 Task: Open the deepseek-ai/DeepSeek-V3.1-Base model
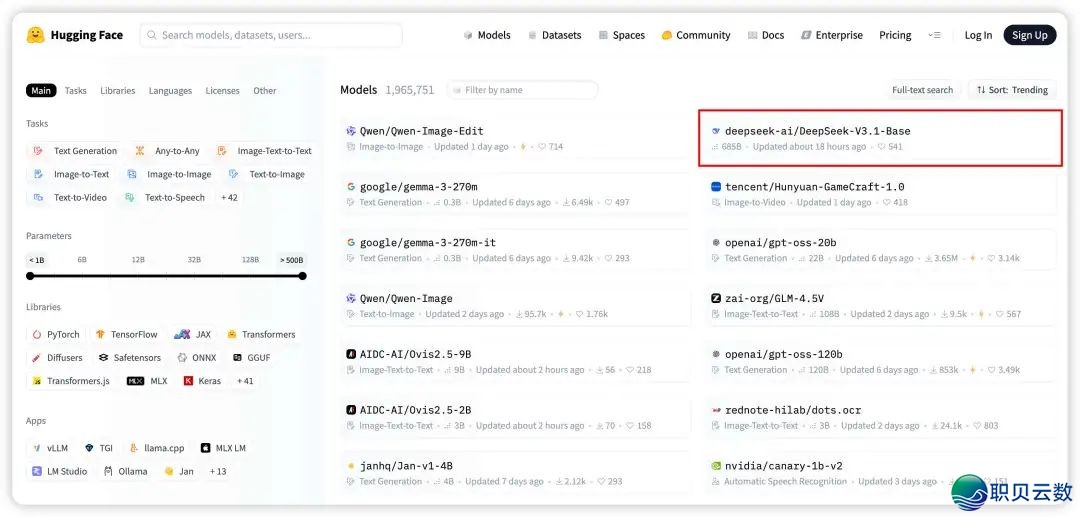coord(880,138)
